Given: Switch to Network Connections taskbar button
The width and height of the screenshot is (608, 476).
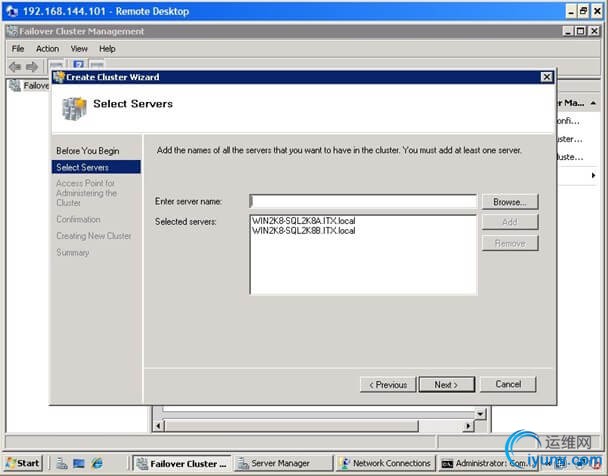Looking at the screenshot, I should click(x=386, y=463).
